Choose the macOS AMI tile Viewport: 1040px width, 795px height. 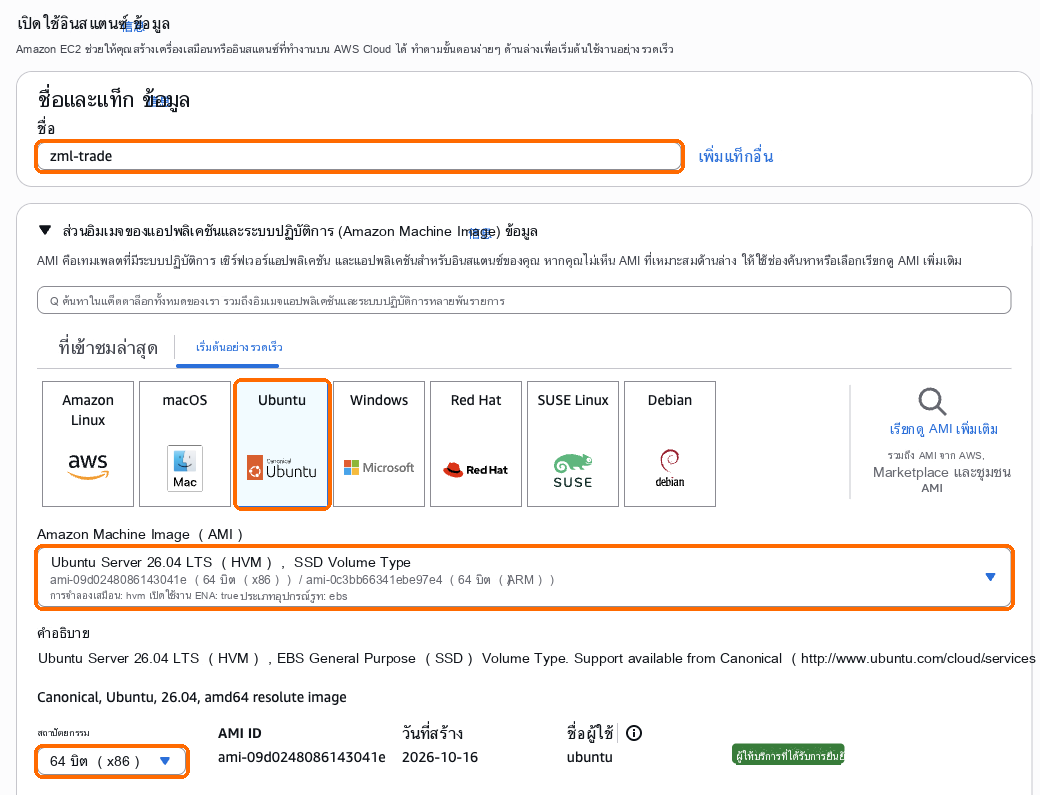[185, 444]
